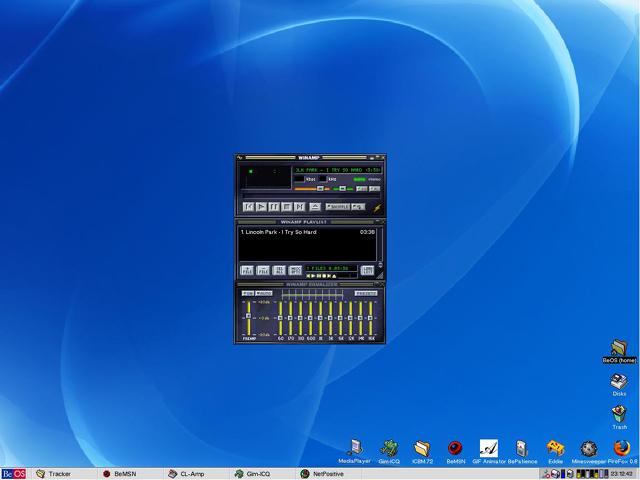This screenshot has height=480, width=640.
Task: Toggle Shuffle in Winamp main window
Action: click(x=338, y=207)
